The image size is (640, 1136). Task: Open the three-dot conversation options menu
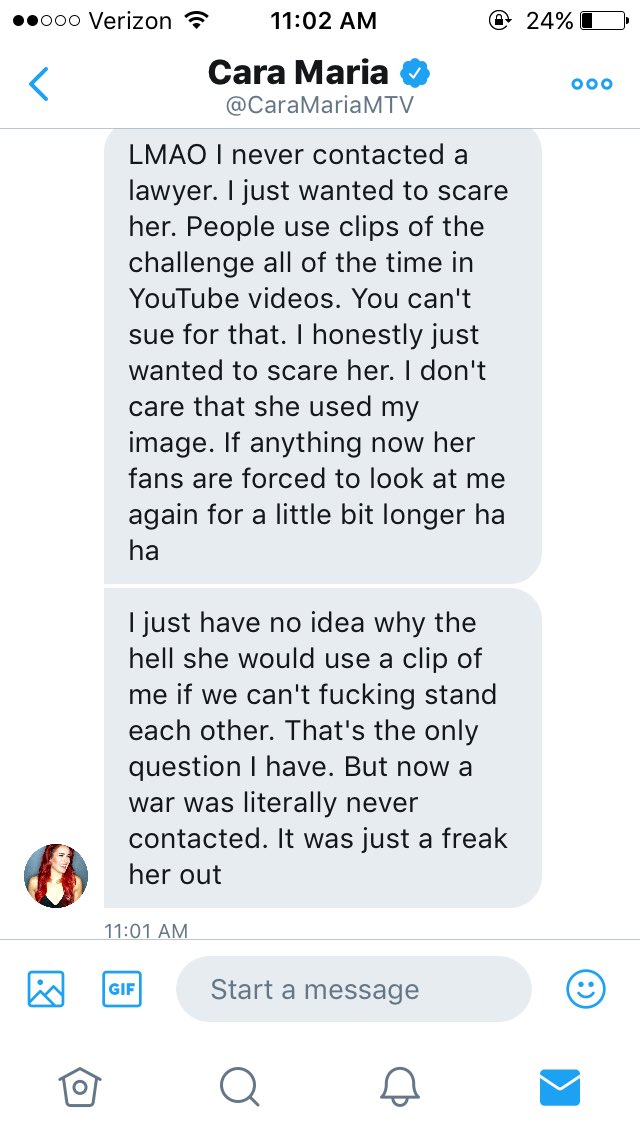(x=591, y=84)
